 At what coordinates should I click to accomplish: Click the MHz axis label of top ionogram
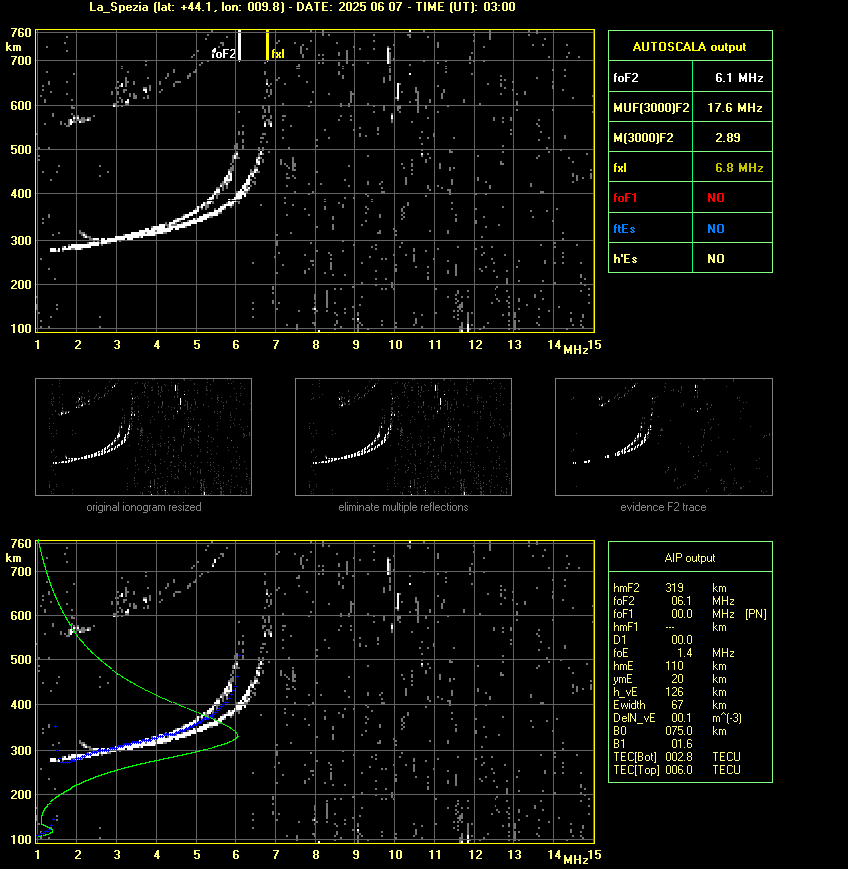coord(575,350)
